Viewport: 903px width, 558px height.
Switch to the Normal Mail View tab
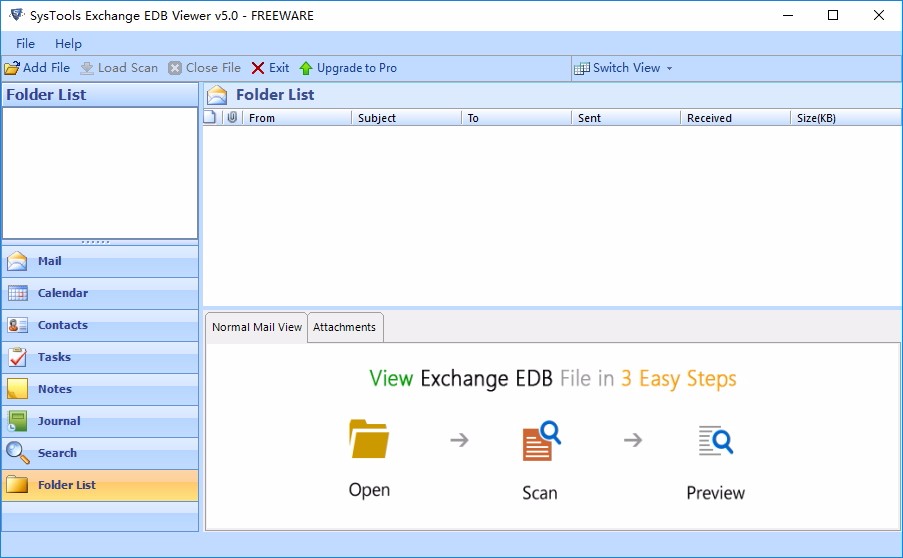click(x=256, y=327)
